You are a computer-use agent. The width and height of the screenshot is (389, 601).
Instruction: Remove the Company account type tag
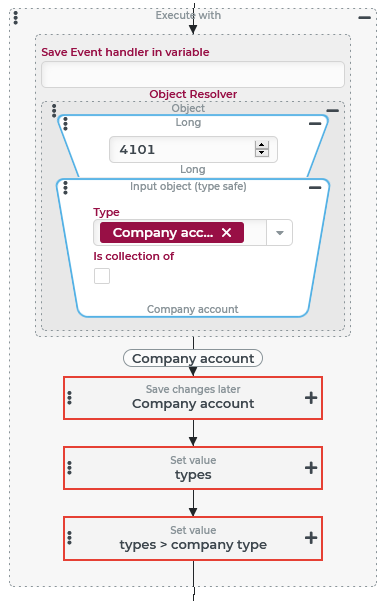[x=227, y=233]
